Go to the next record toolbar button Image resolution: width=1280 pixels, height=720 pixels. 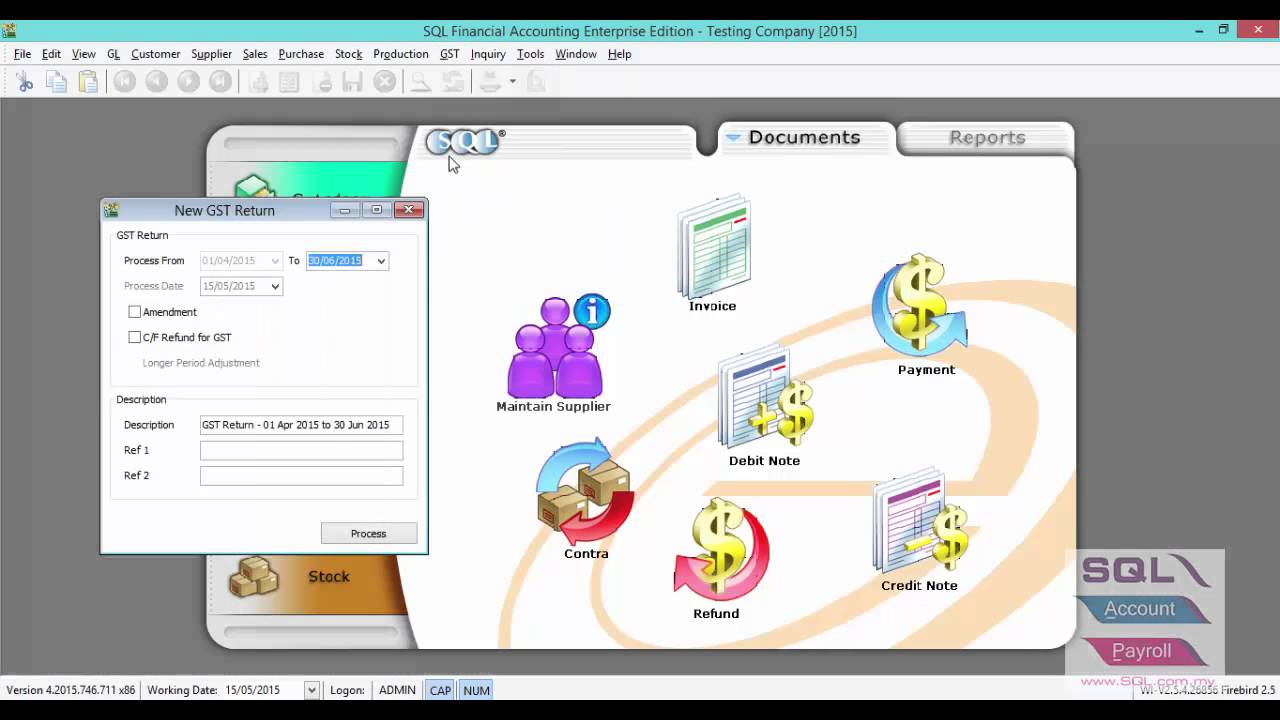[188, 82]
